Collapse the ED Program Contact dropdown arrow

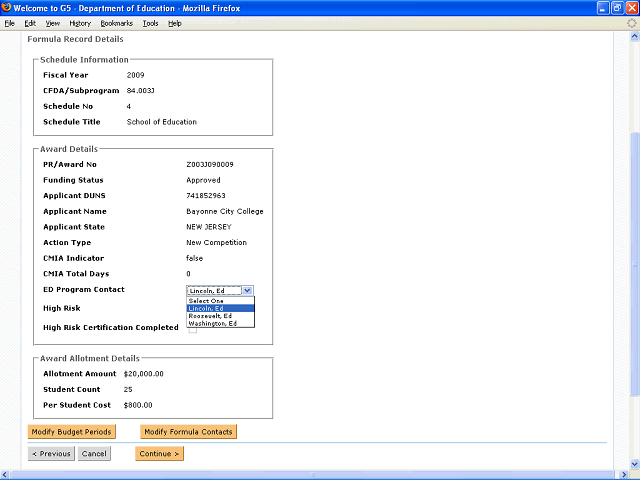coord(247,291)
